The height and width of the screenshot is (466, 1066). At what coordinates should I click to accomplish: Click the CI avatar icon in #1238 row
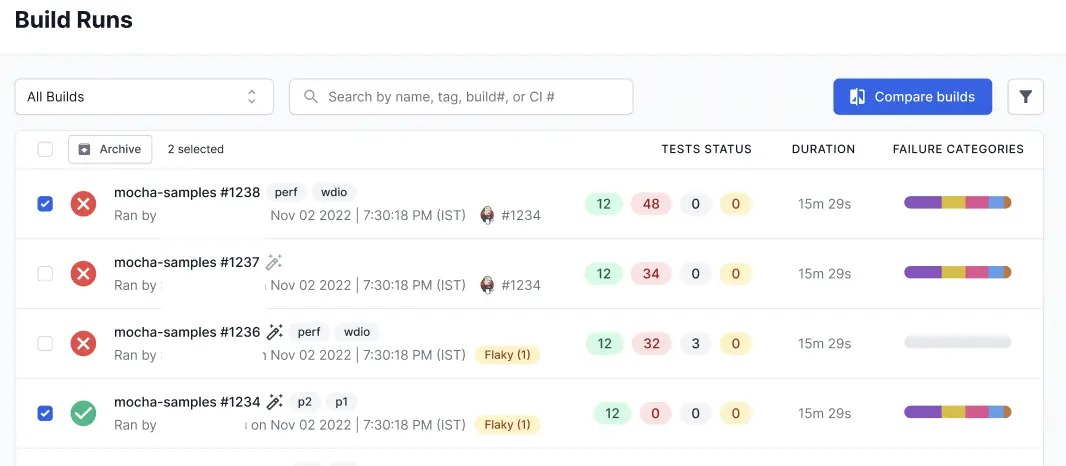[x=488, y=215]
